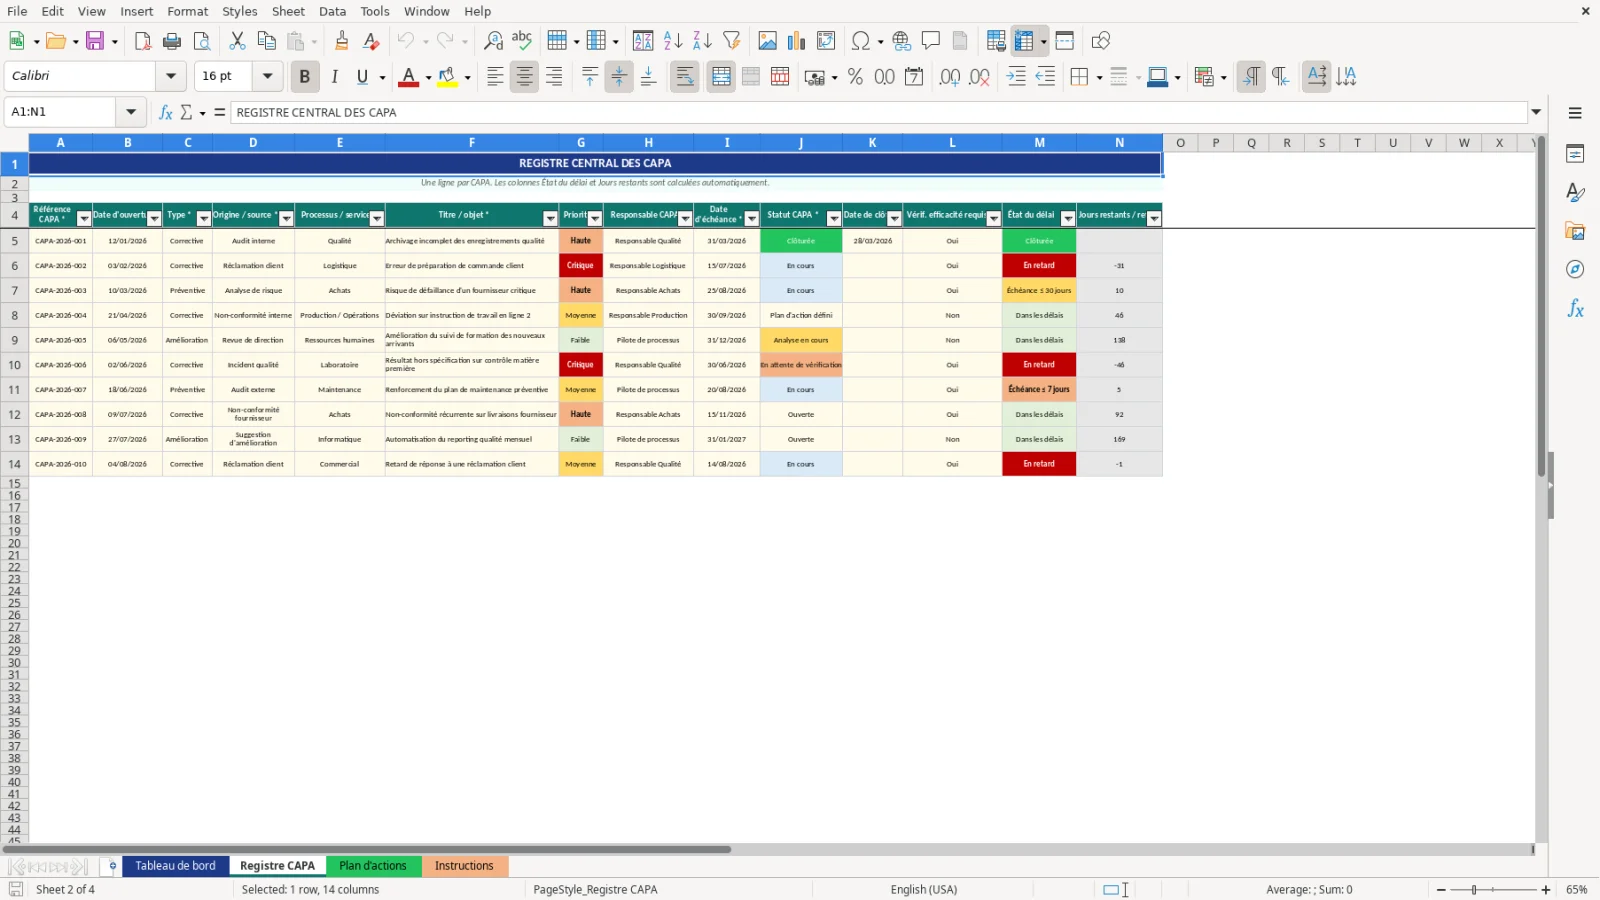Sort ascending

pyautogui.click(x=673, y=41)
